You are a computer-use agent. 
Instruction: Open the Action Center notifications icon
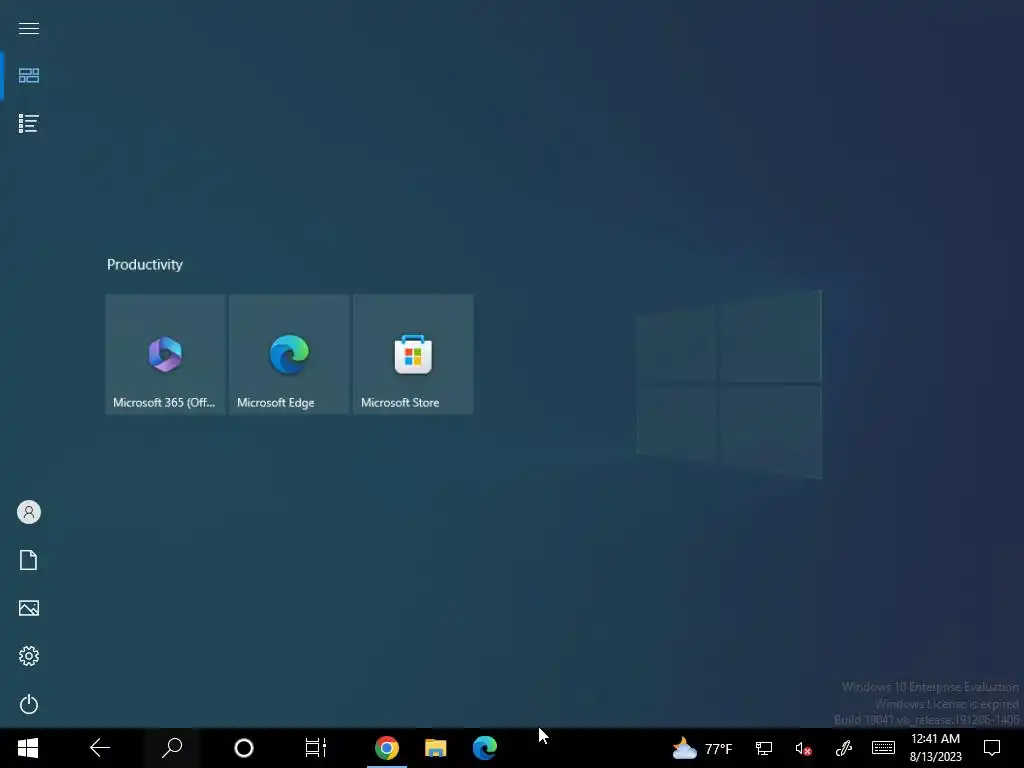point(992,748)
